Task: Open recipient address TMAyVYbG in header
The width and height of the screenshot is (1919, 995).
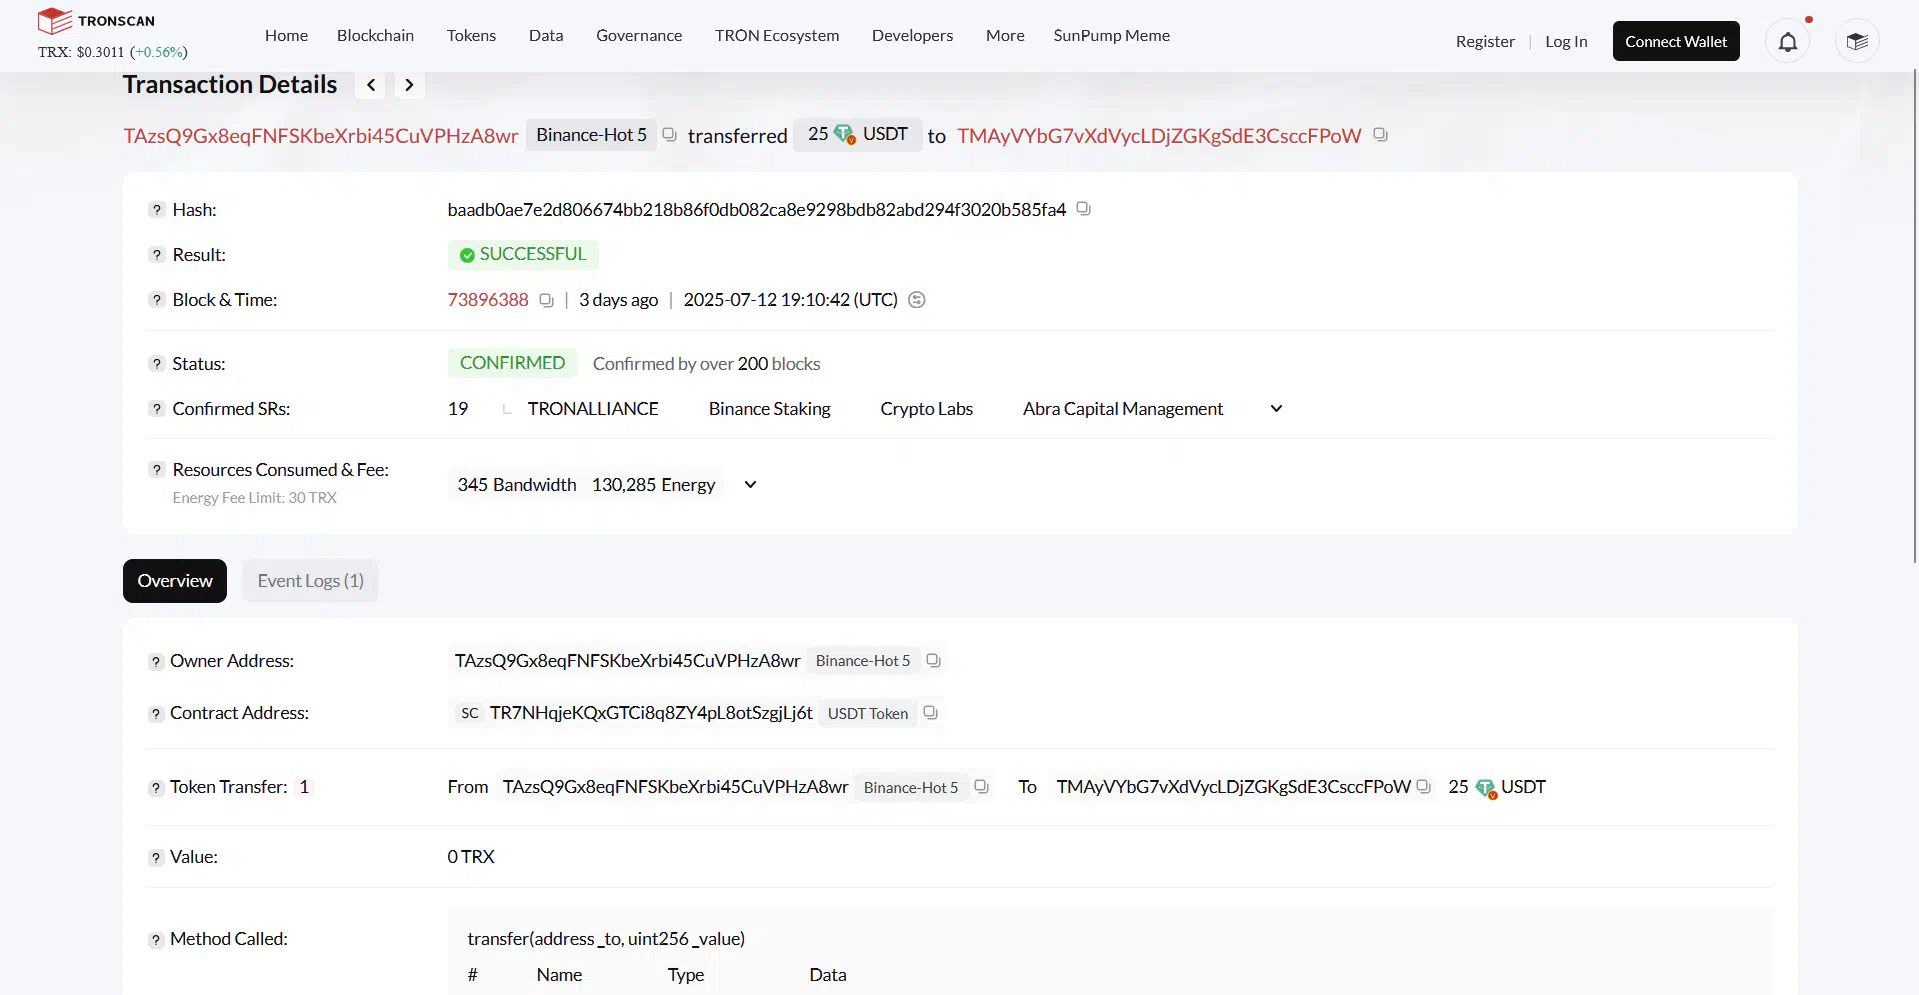Action: tap(1159, 136)
